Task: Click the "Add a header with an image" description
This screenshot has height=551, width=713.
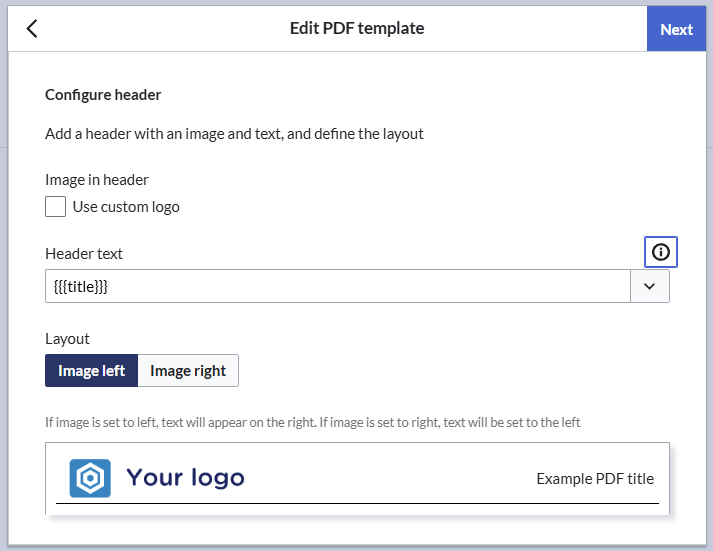Action: [x=234, y=134]
